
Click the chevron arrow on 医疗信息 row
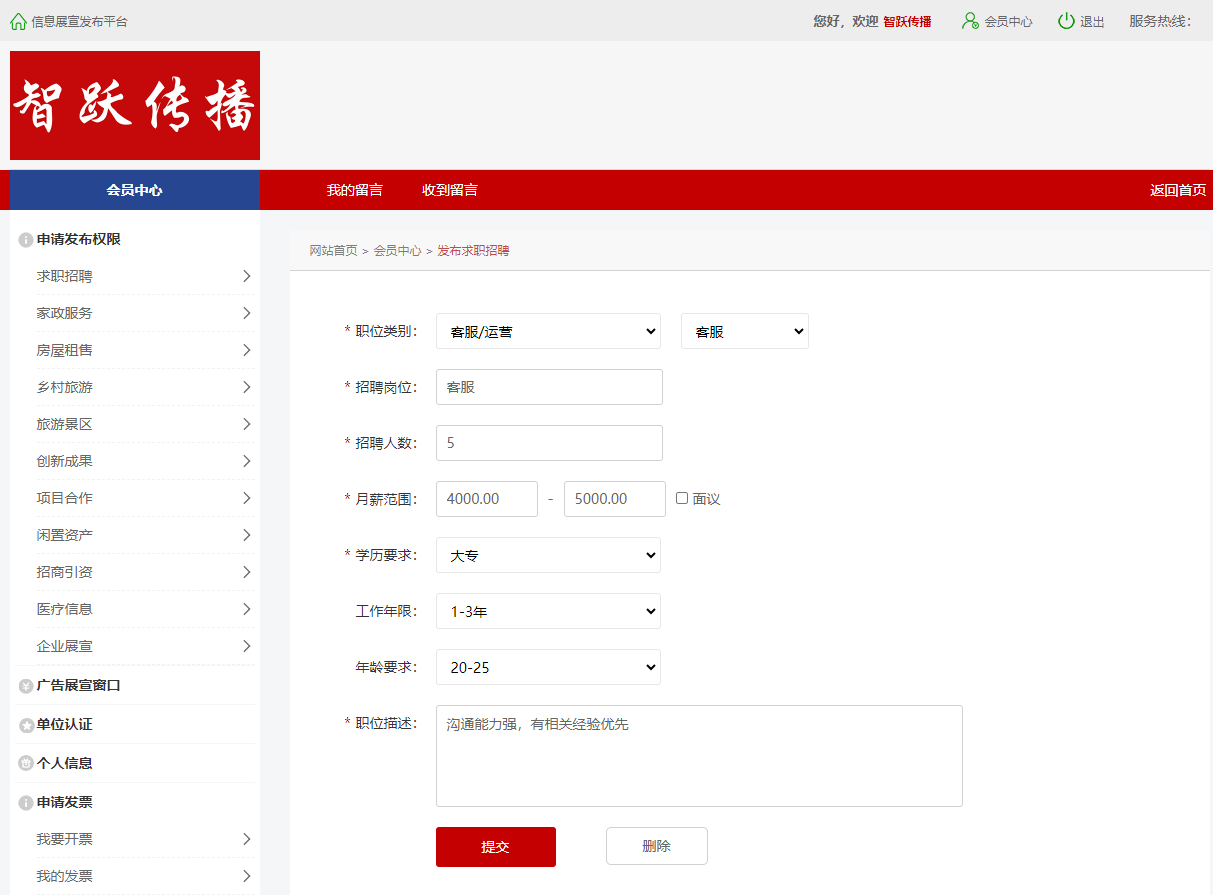click(x=247, y=609)
